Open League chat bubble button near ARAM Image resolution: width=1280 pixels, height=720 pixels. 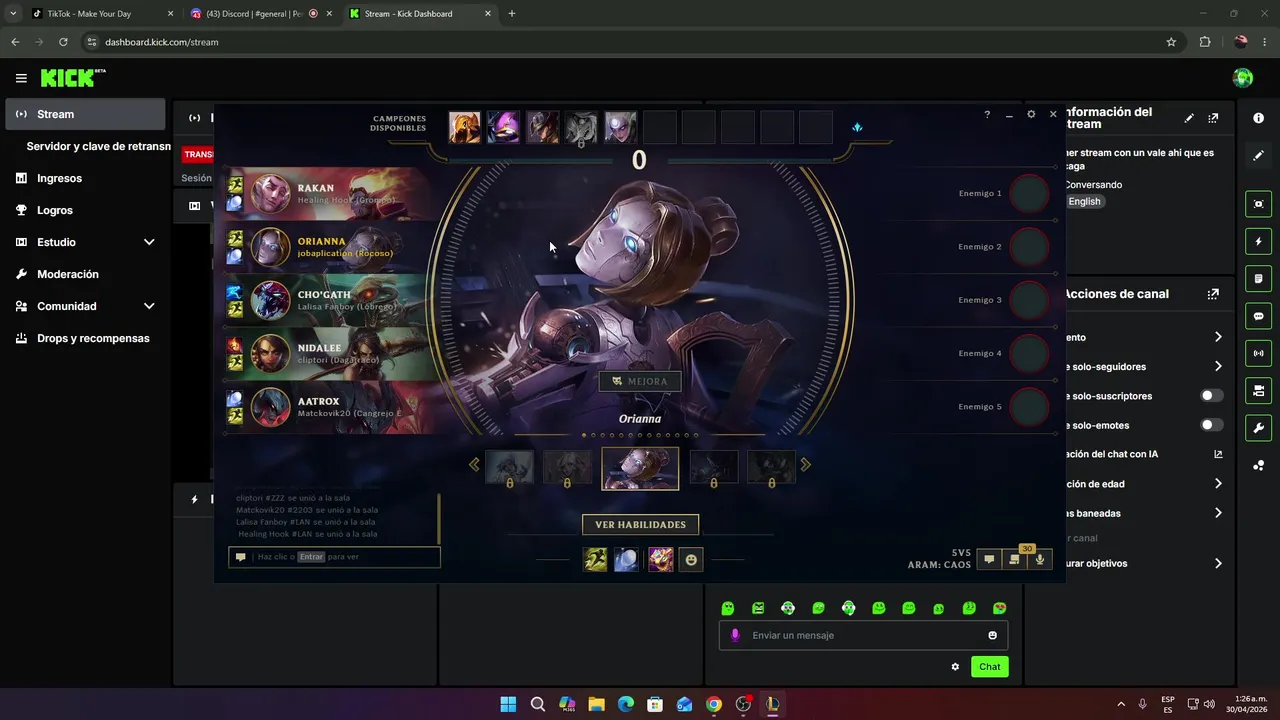(989, 559)
